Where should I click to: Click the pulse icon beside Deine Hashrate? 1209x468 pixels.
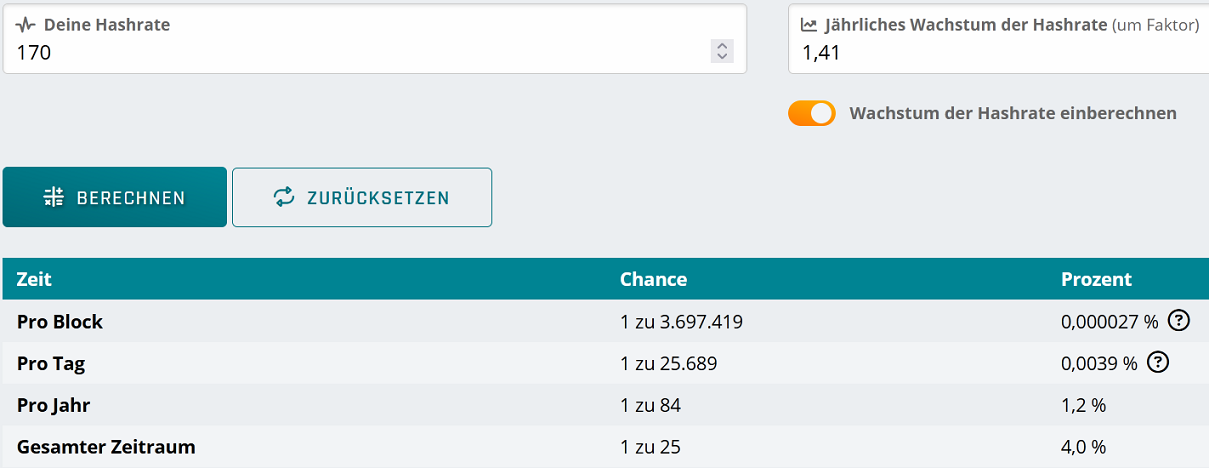click(x=26, y=25)
